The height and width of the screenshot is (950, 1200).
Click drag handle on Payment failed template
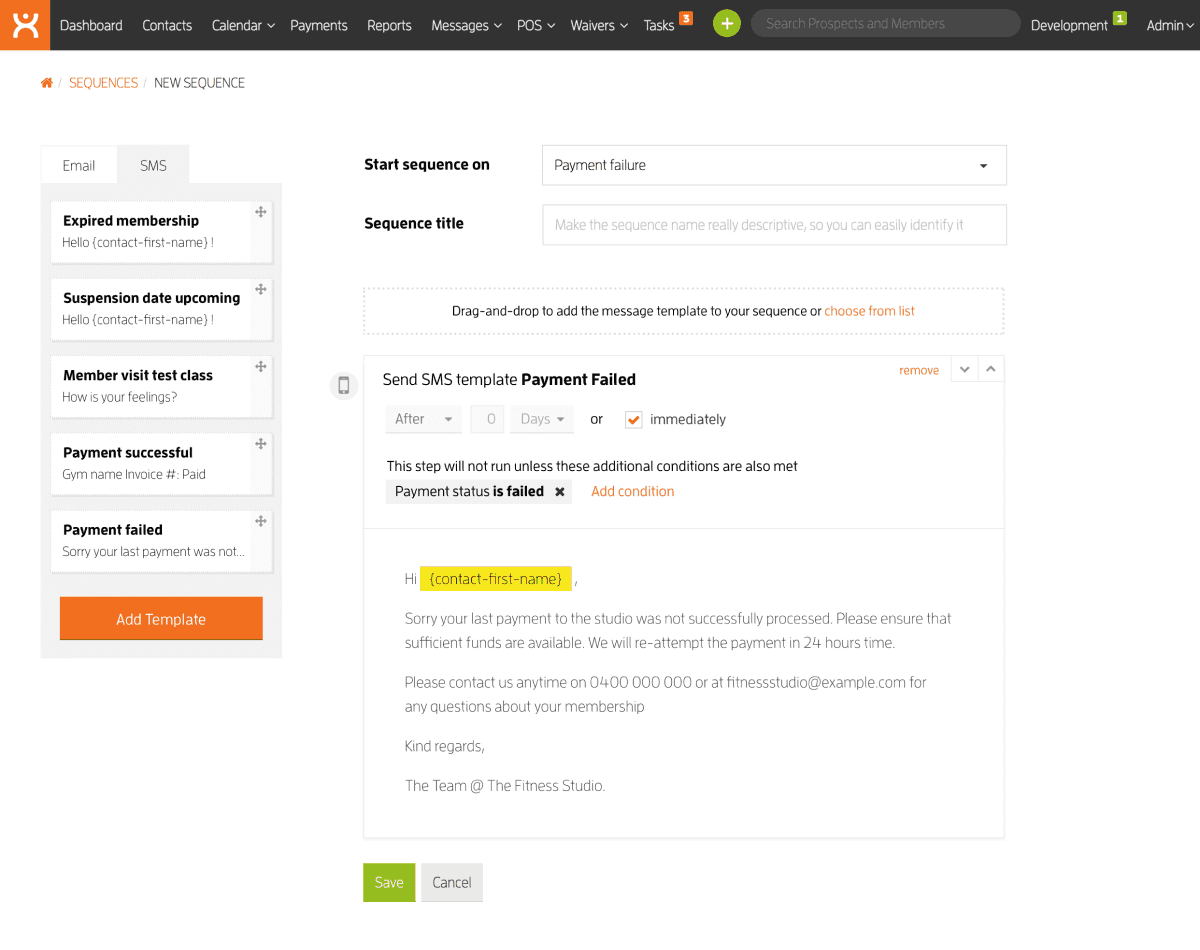[x=261, y=521]
